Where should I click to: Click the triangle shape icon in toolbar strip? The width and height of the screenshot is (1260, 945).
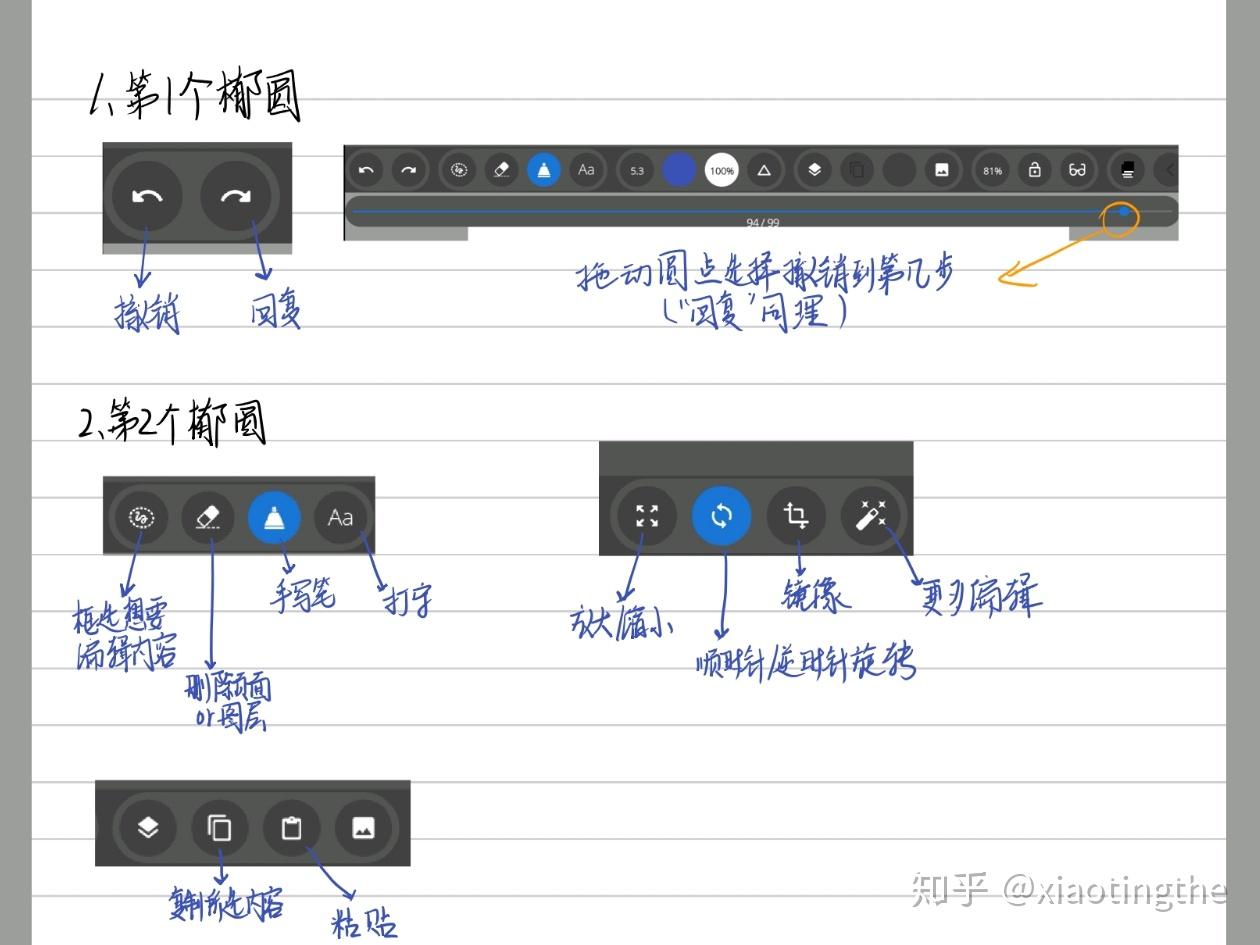(x=764, y=171)
